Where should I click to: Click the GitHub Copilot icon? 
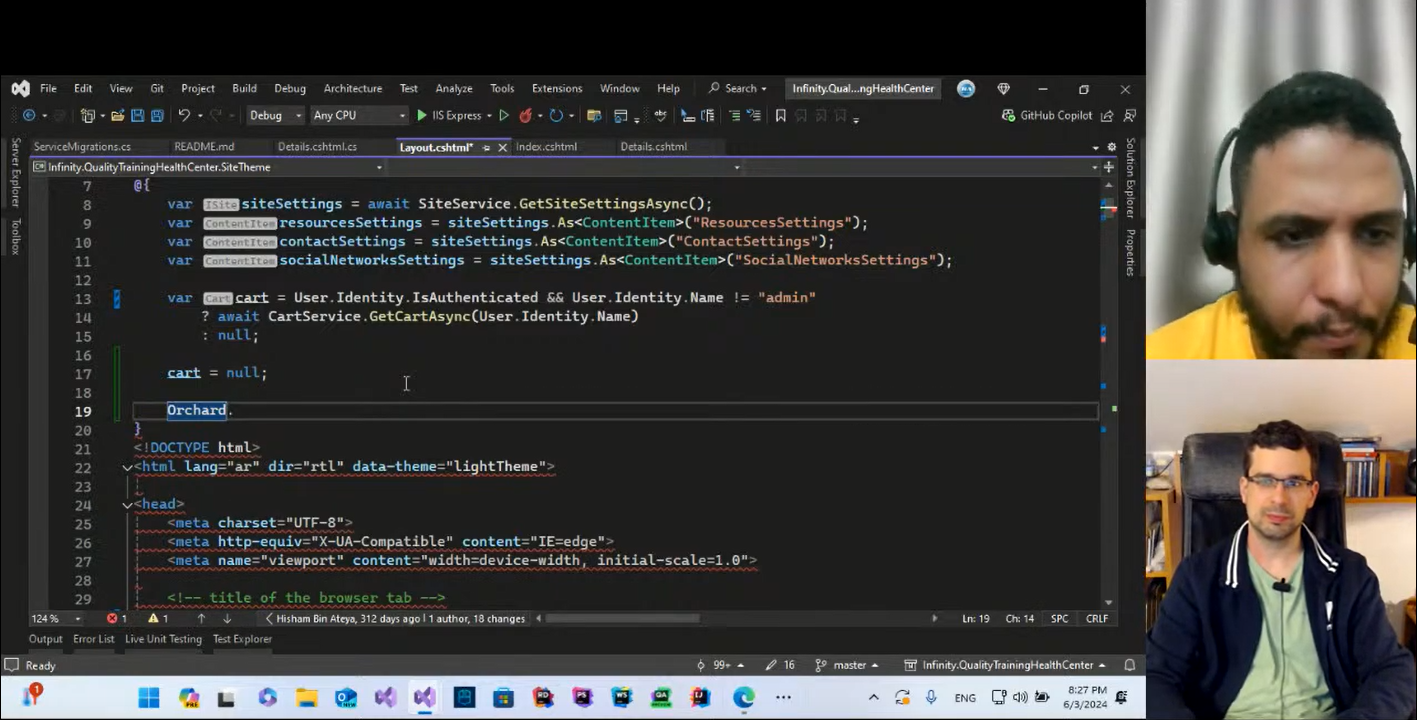[1008, 116]
